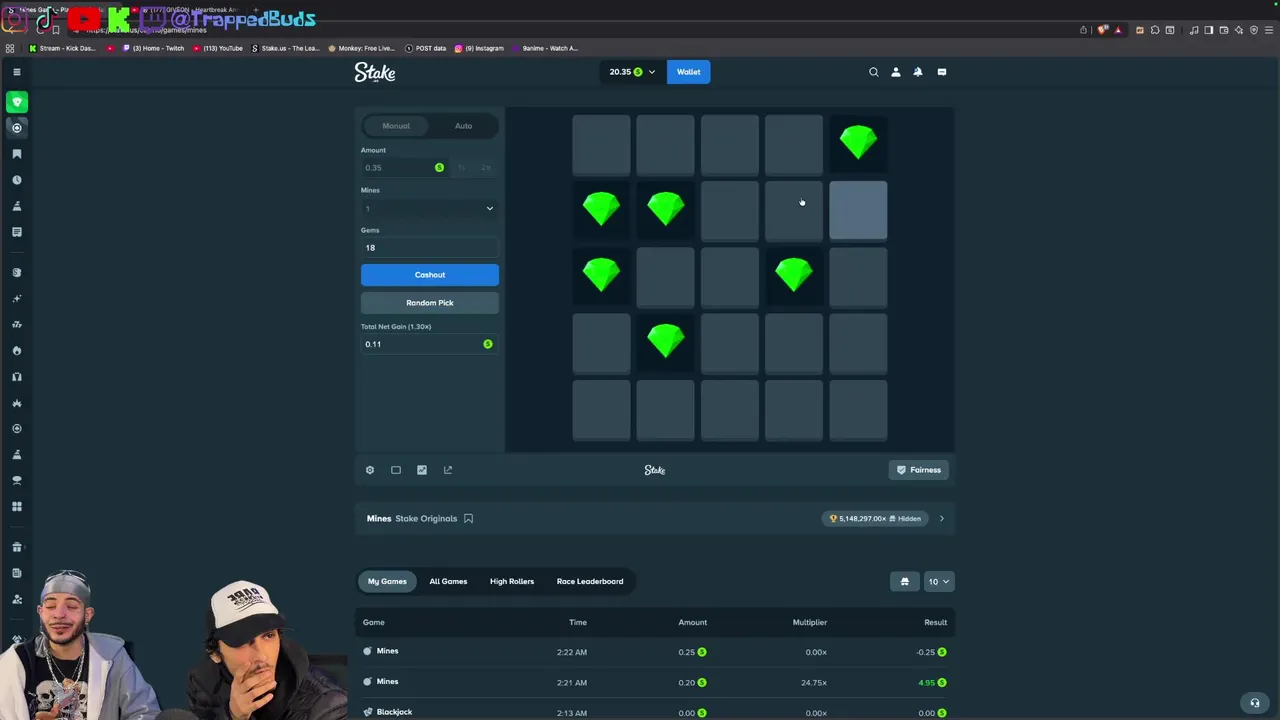Screen dimensions: 1280x720
Task: Open the Brave Wallet icon
Action: pyautogui.click(x=1224, y=30)
